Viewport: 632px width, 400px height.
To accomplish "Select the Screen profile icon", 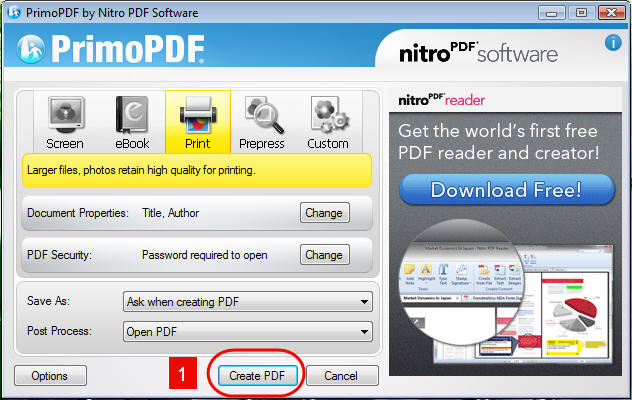I will pyautogui.click(x=66, y=123).
